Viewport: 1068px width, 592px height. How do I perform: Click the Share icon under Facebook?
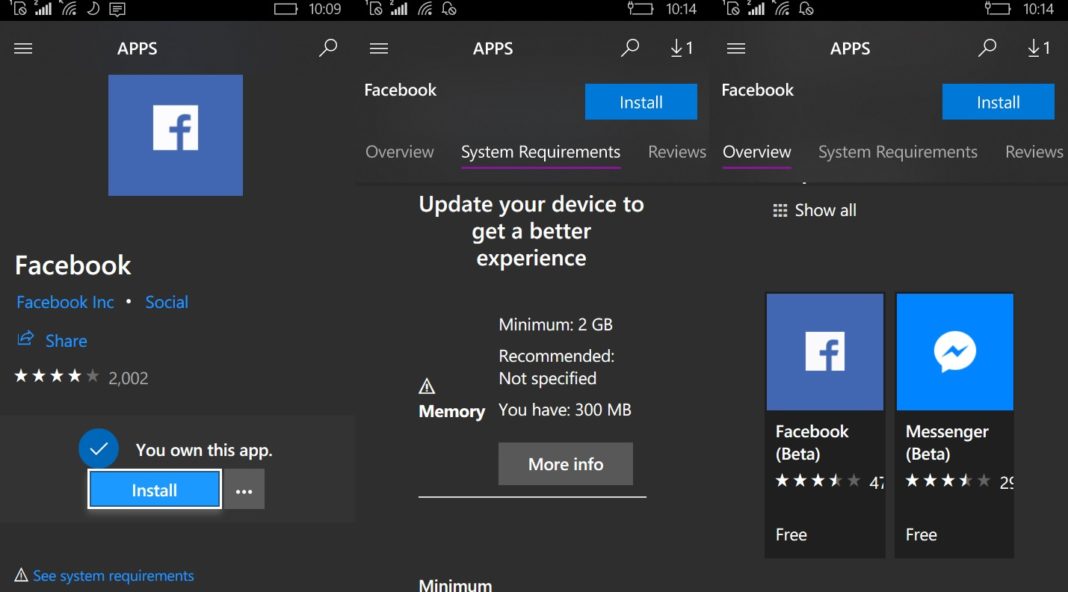coord(26,340)
